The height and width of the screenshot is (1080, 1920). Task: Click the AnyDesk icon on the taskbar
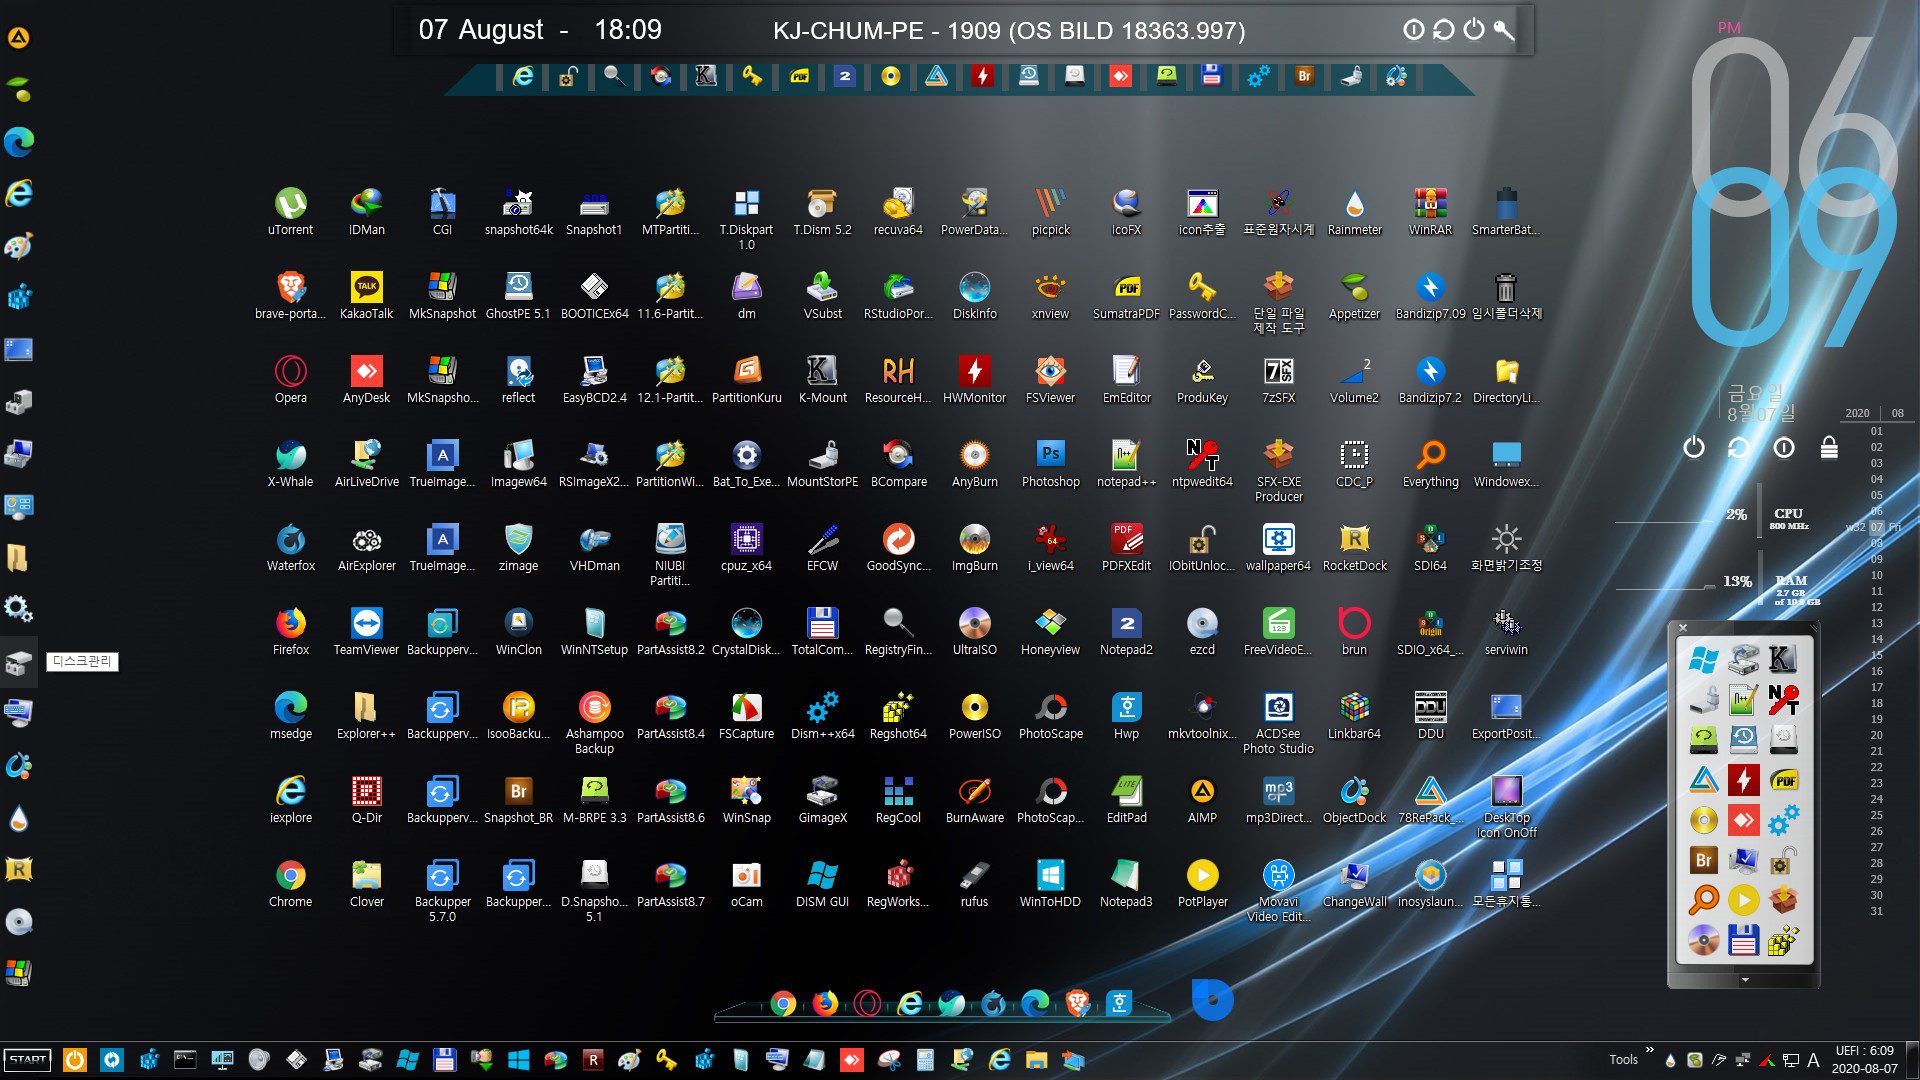[x=851, y=1060]
